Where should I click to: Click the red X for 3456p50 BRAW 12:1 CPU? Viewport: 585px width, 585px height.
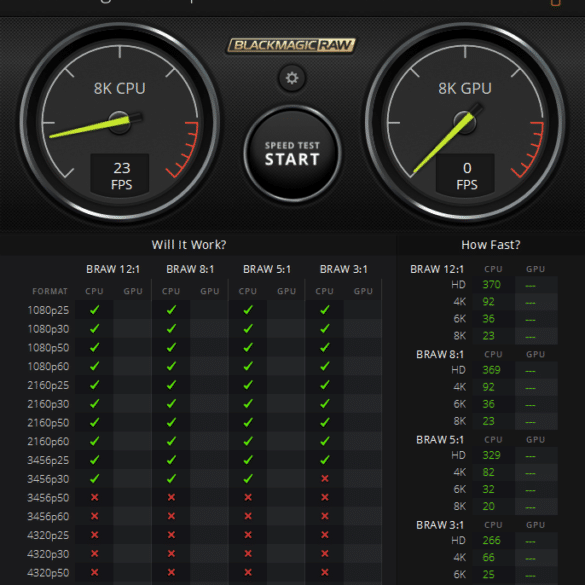click(95, 497)
